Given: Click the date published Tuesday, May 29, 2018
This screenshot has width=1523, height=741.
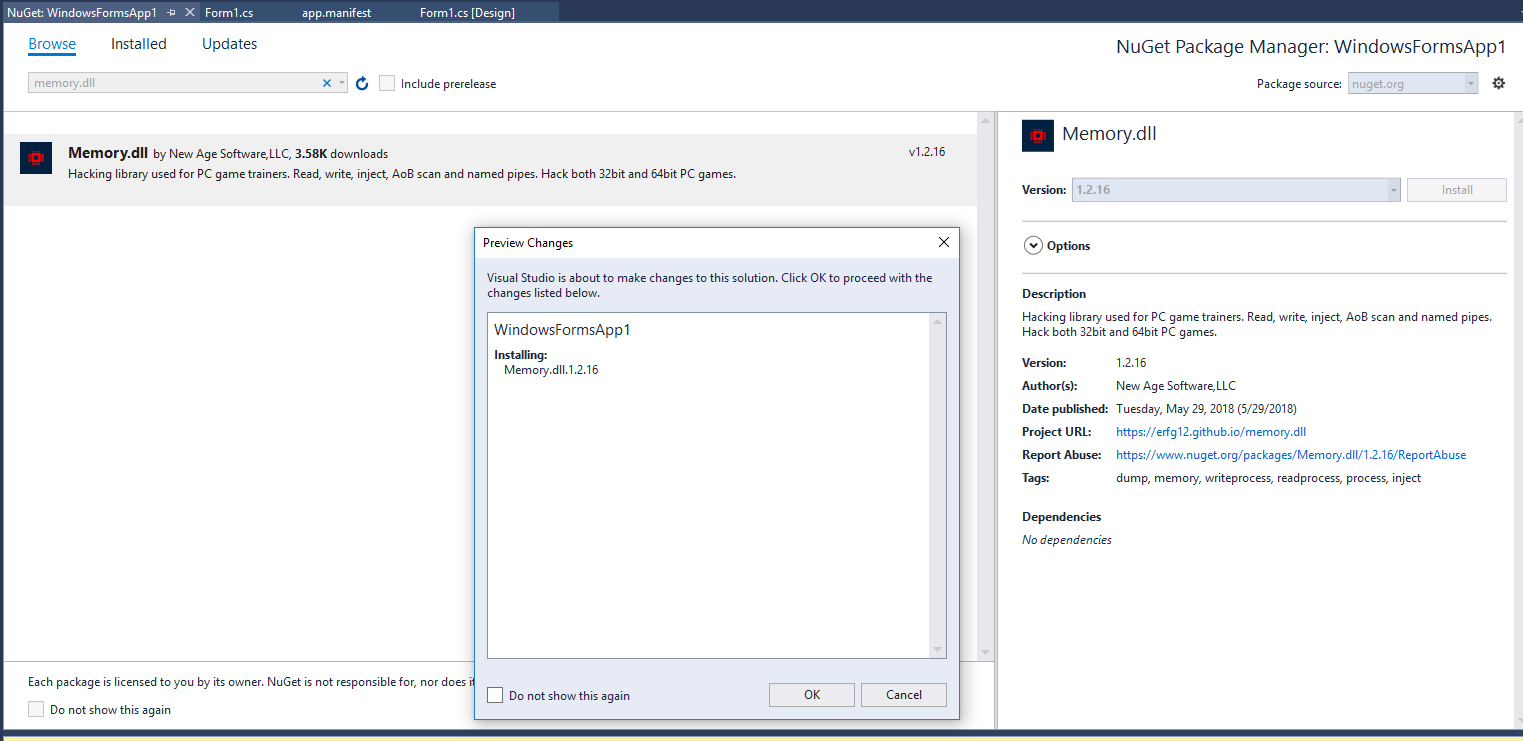Looking at the screenshot, I should click(x=1206, y=409).
